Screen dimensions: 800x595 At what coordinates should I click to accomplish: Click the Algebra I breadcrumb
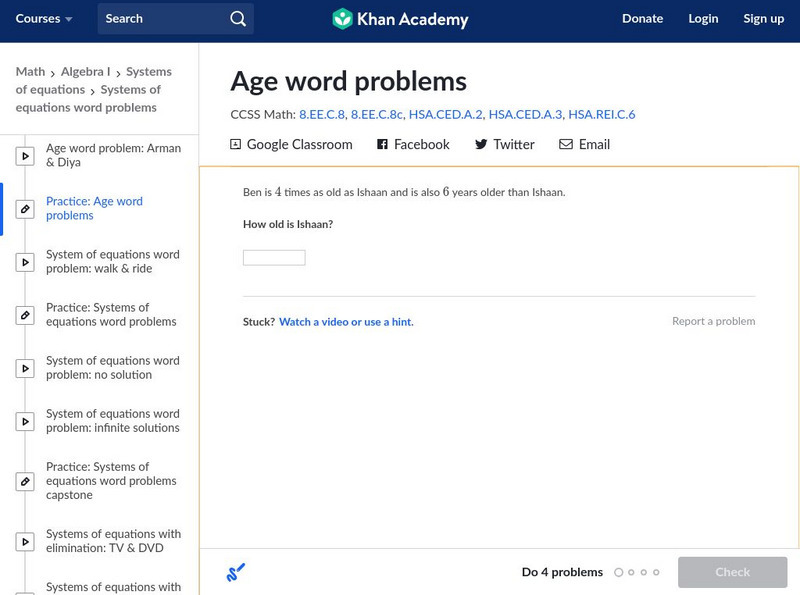pos(85,72)
